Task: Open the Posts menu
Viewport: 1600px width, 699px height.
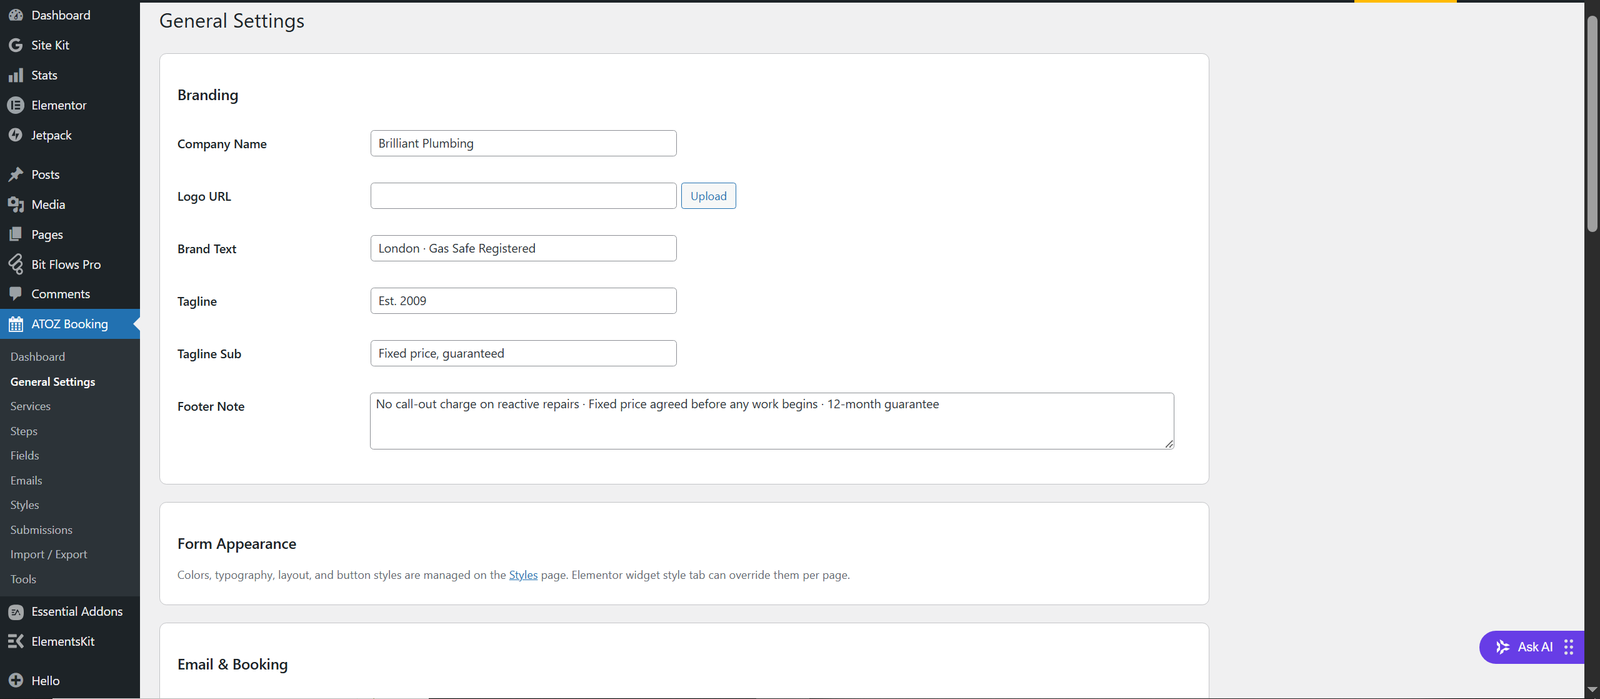Action: click(70, 174)
